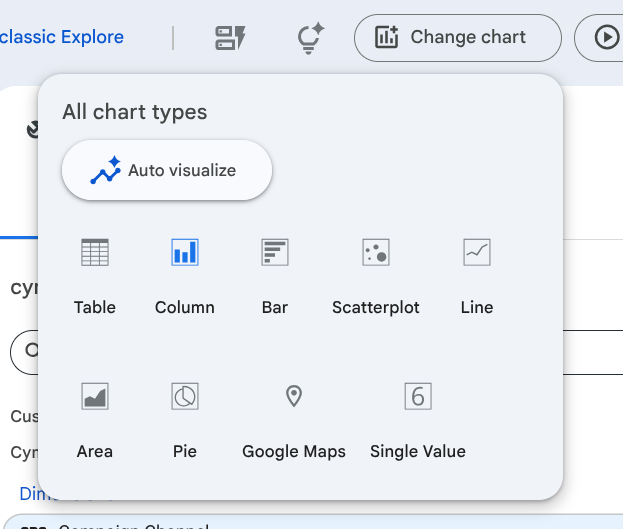This screenshot has width=623, height=529.
Task: Click the Auto visualize sparkle icon
Action: [106, 171]
